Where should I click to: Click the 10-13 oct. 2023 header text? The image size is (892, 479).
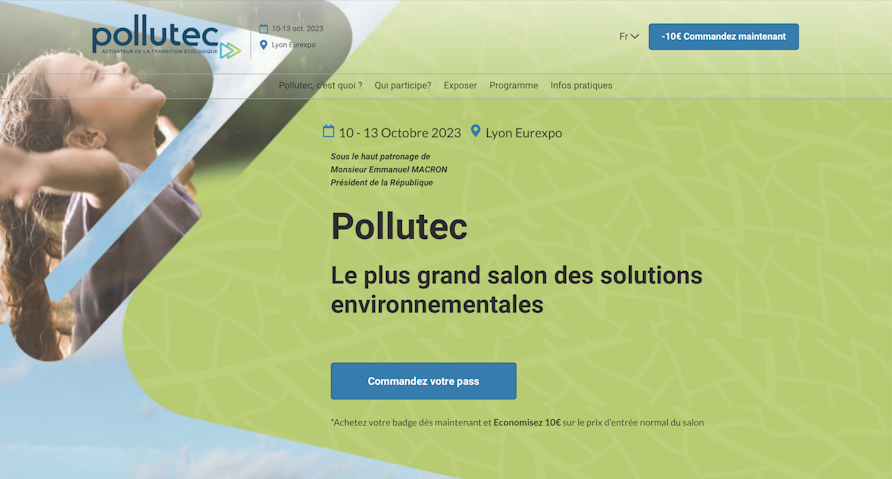pyautogui.click(x=297, y=28)
